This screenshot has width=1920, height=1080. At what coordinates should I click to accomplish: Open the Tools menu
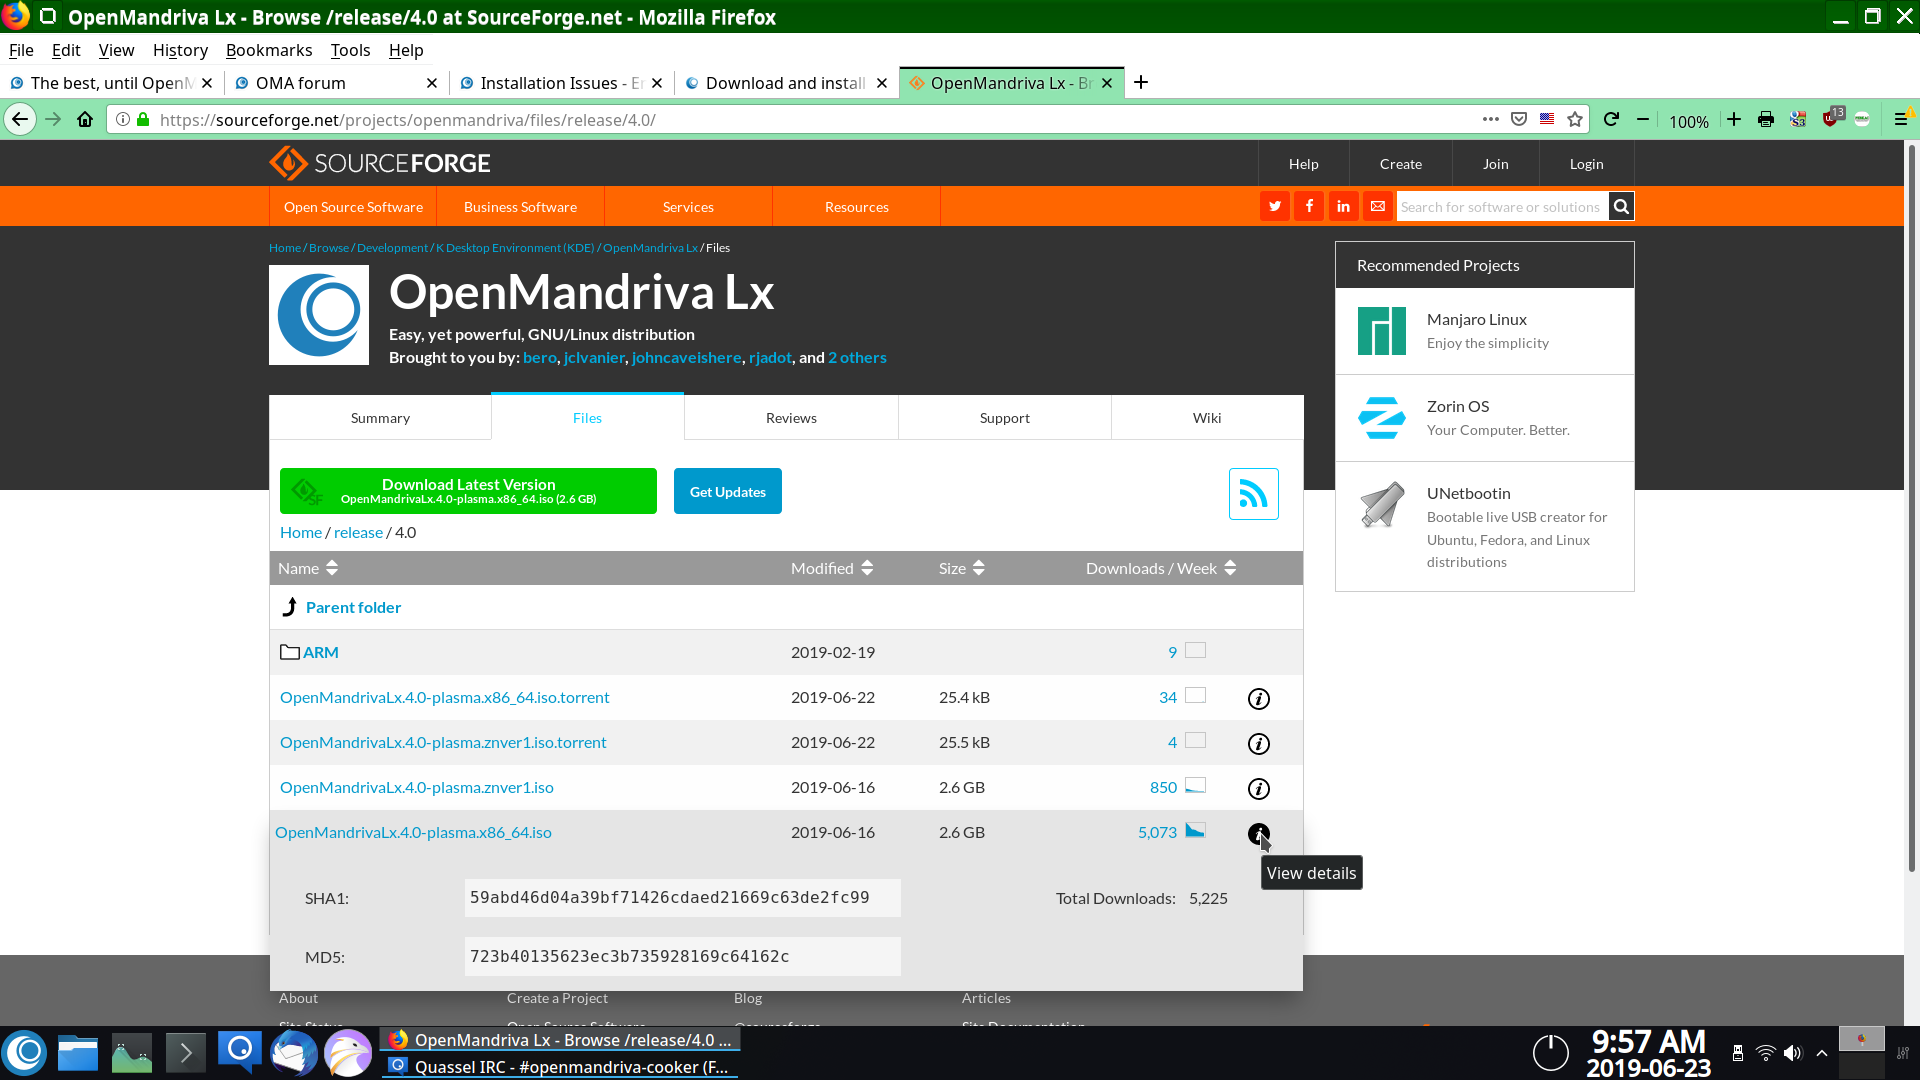coord(350,50)
